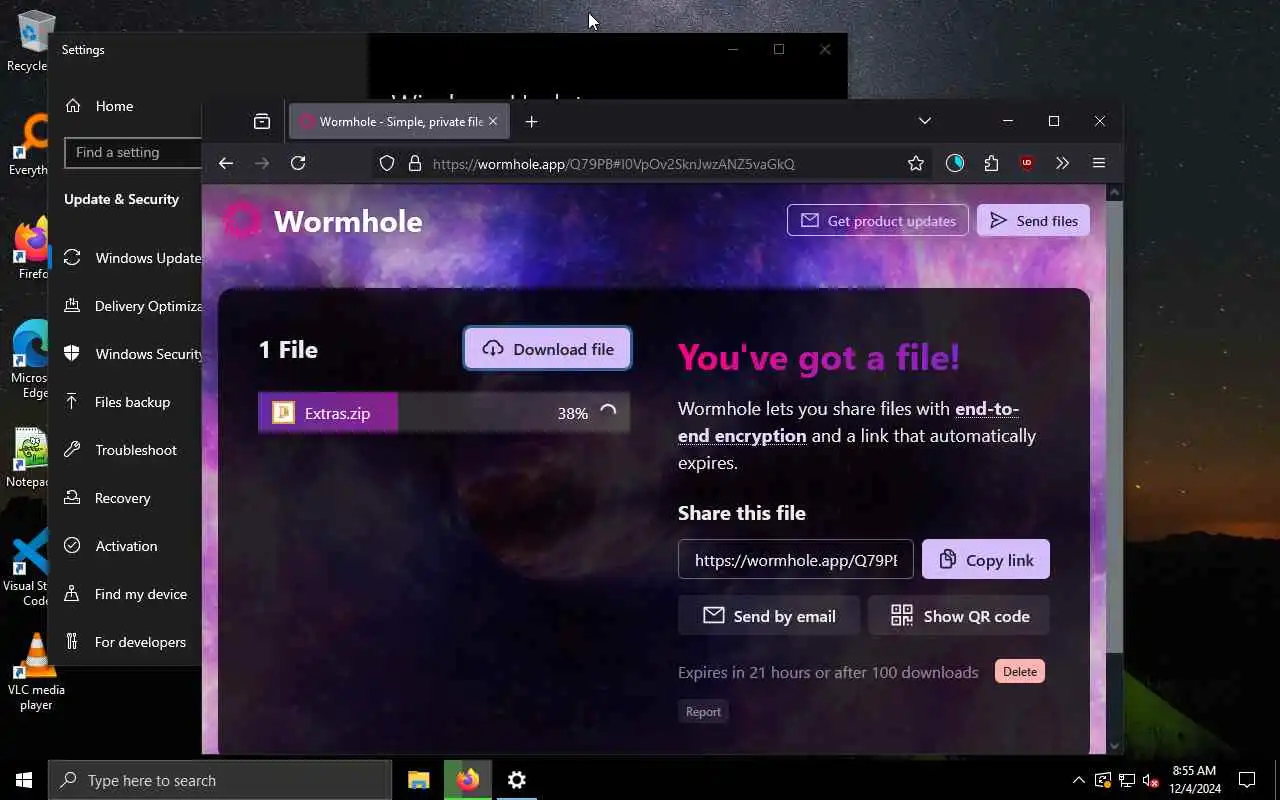Click Show QR code button
Viewport: 1280px width, 800px height.
[959, 616]
